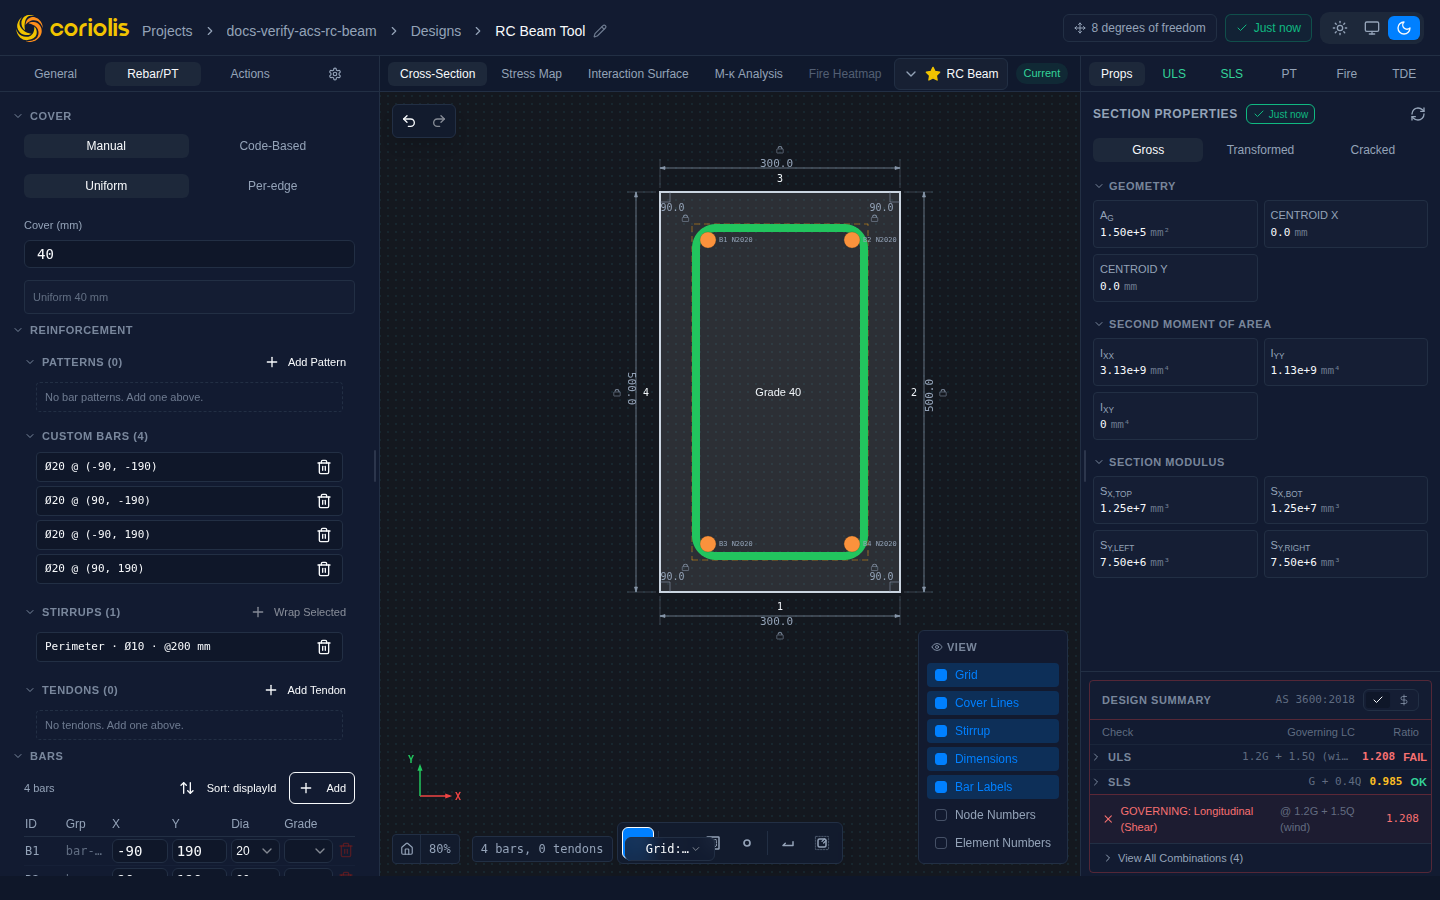Open the Interaction Surface tab
This screenshot has height=900, width=1440.
(x=638, y=74)
